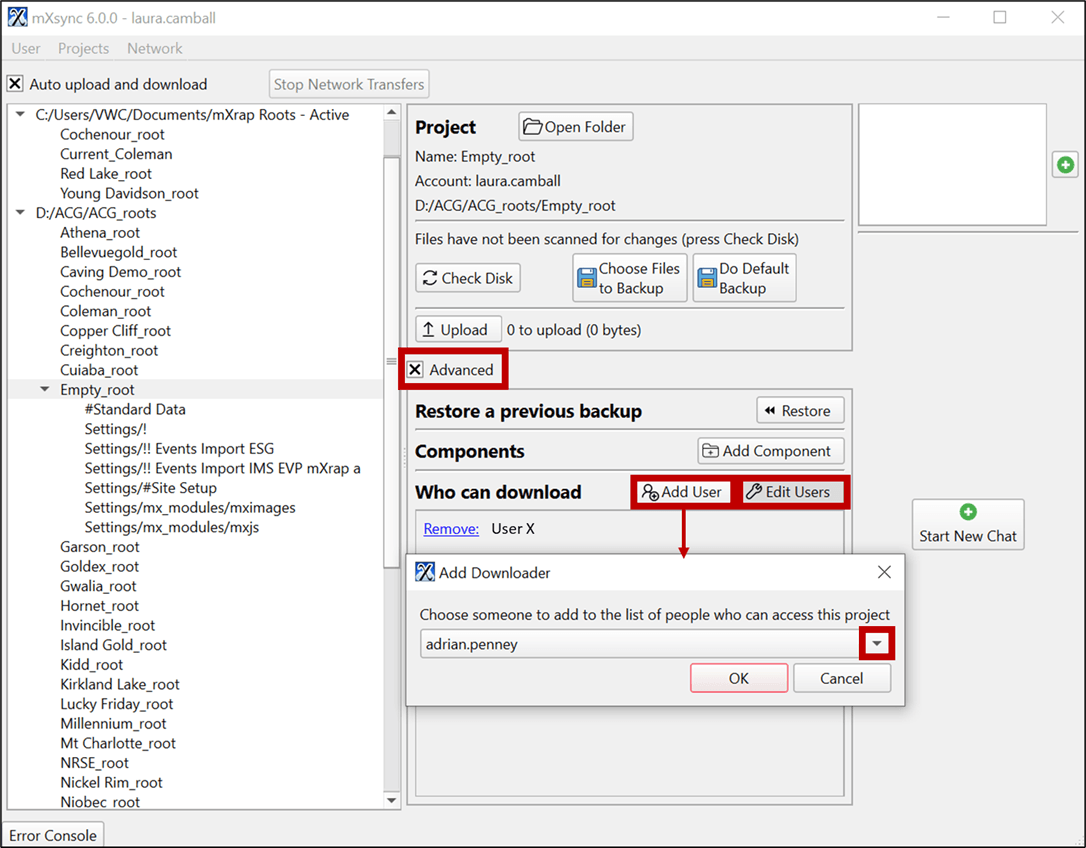
Task: Confirm Add Downloader with OK
Action: coord(738,678)
